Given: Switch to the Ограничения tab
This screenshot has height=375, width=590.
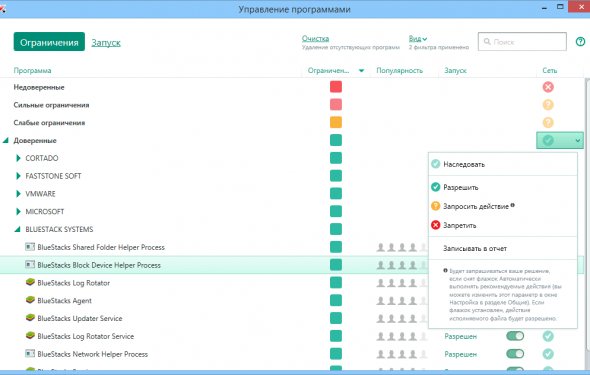Looking at the screenshot, I should point(49,42).
